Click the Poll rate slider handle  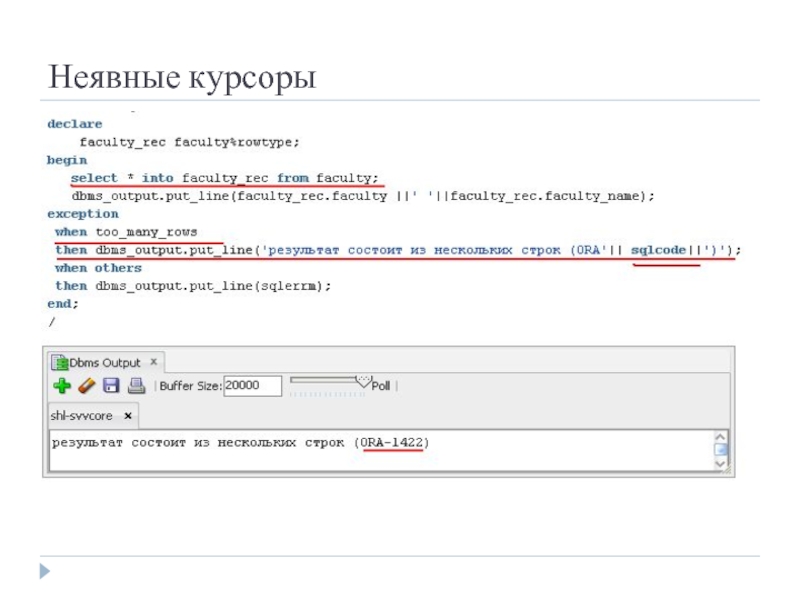(363, 381)
